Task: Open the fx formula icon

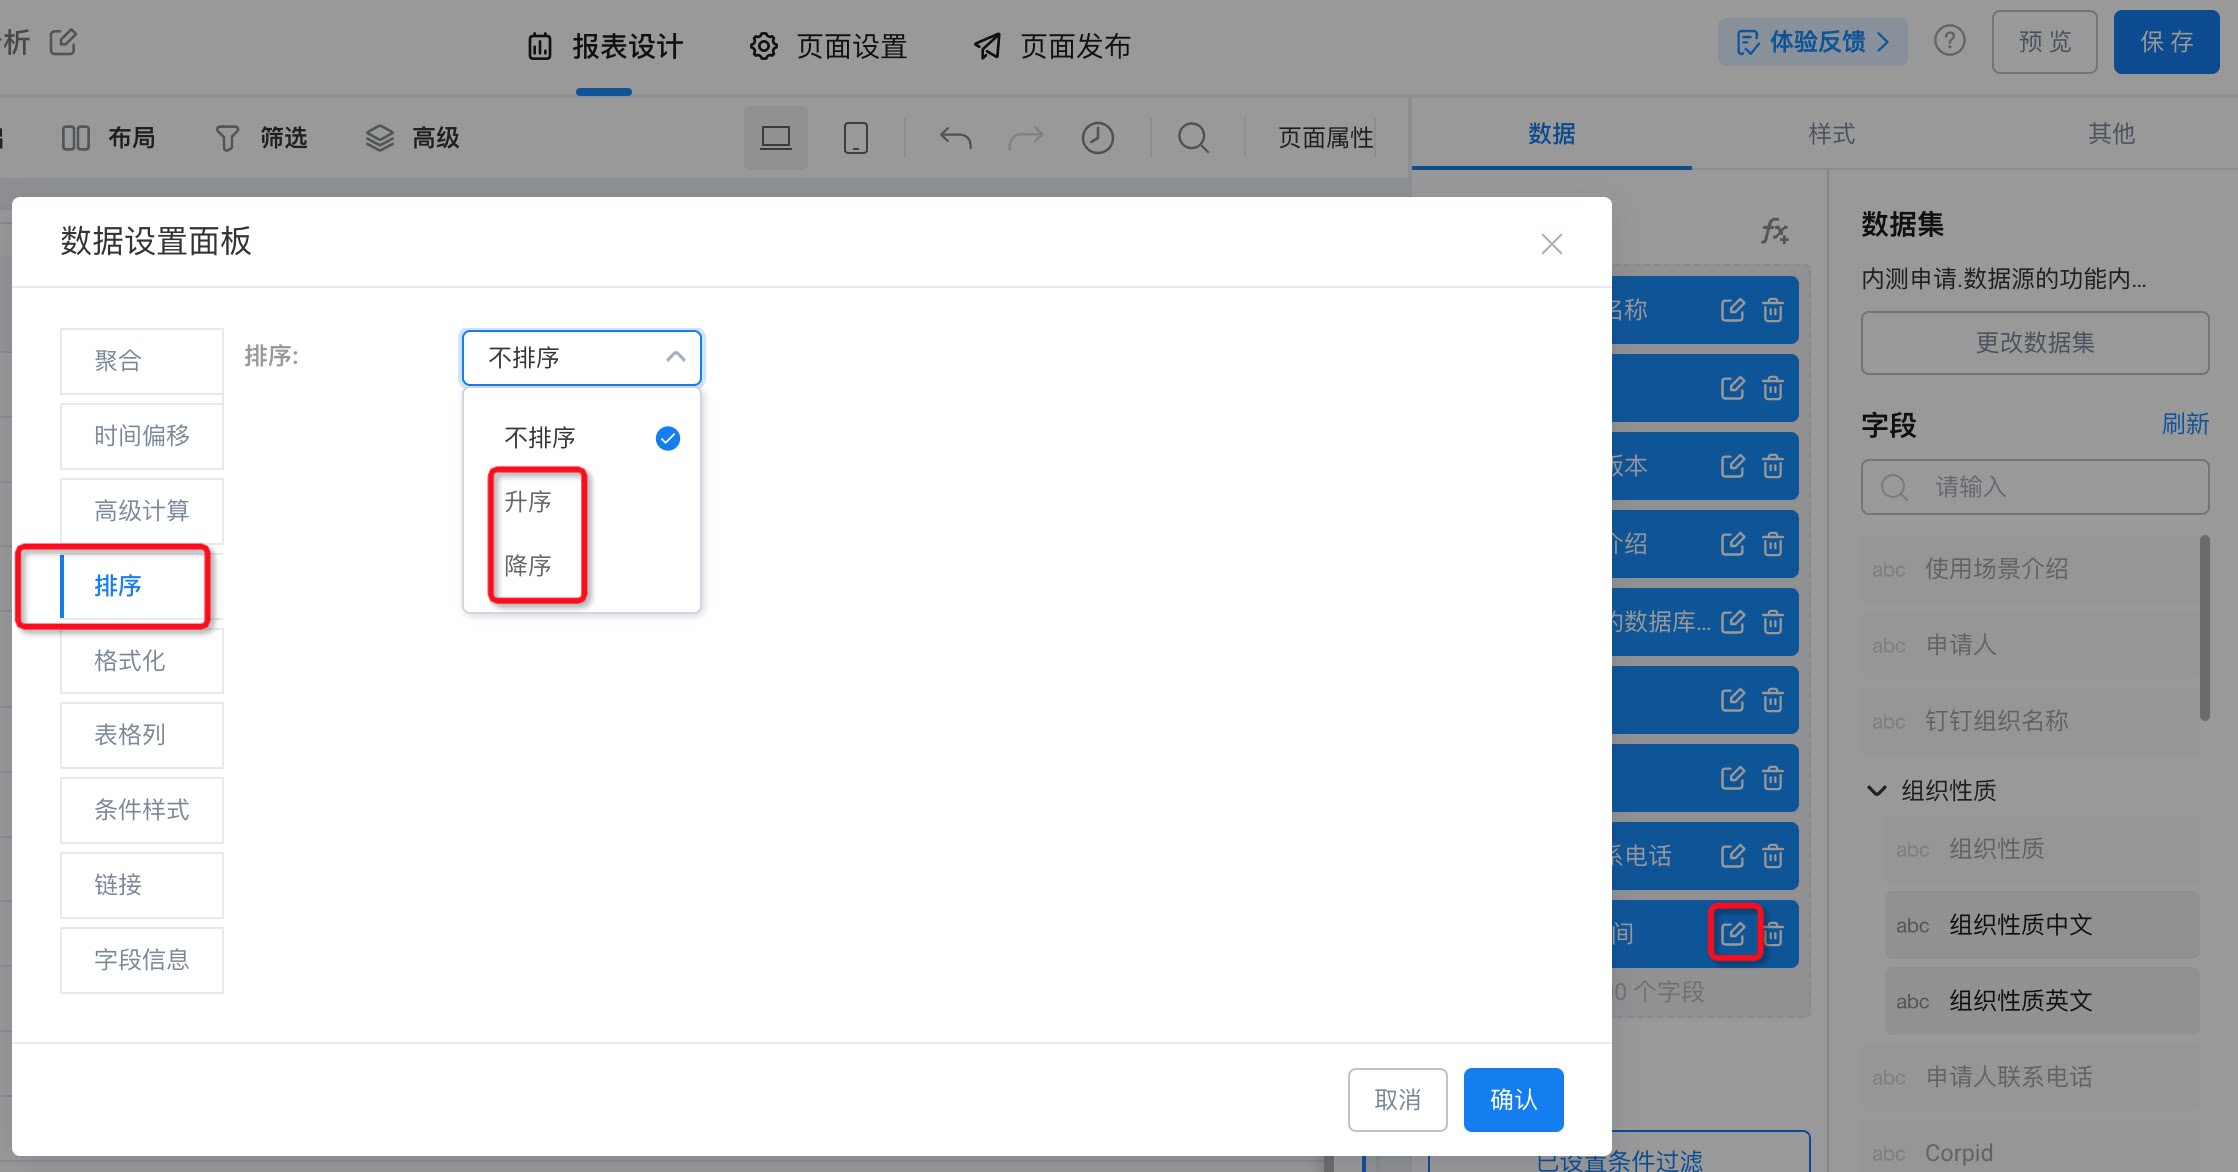Action: coord(1775,231)
